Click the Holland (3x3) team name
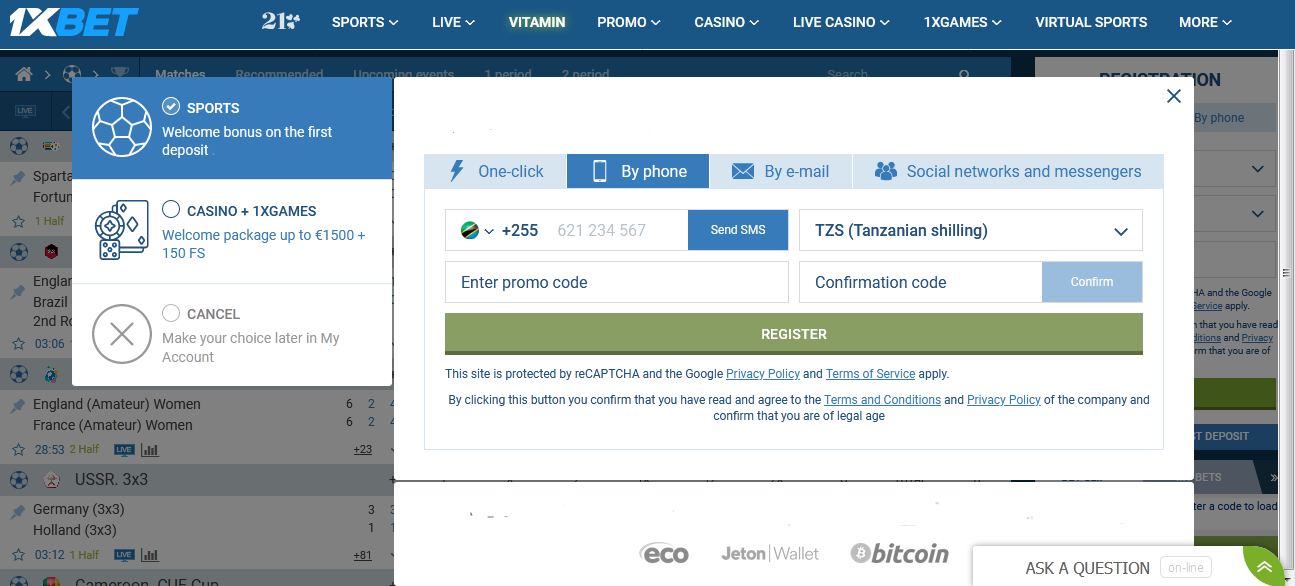 pyautogui.click(x=75, y=530)
